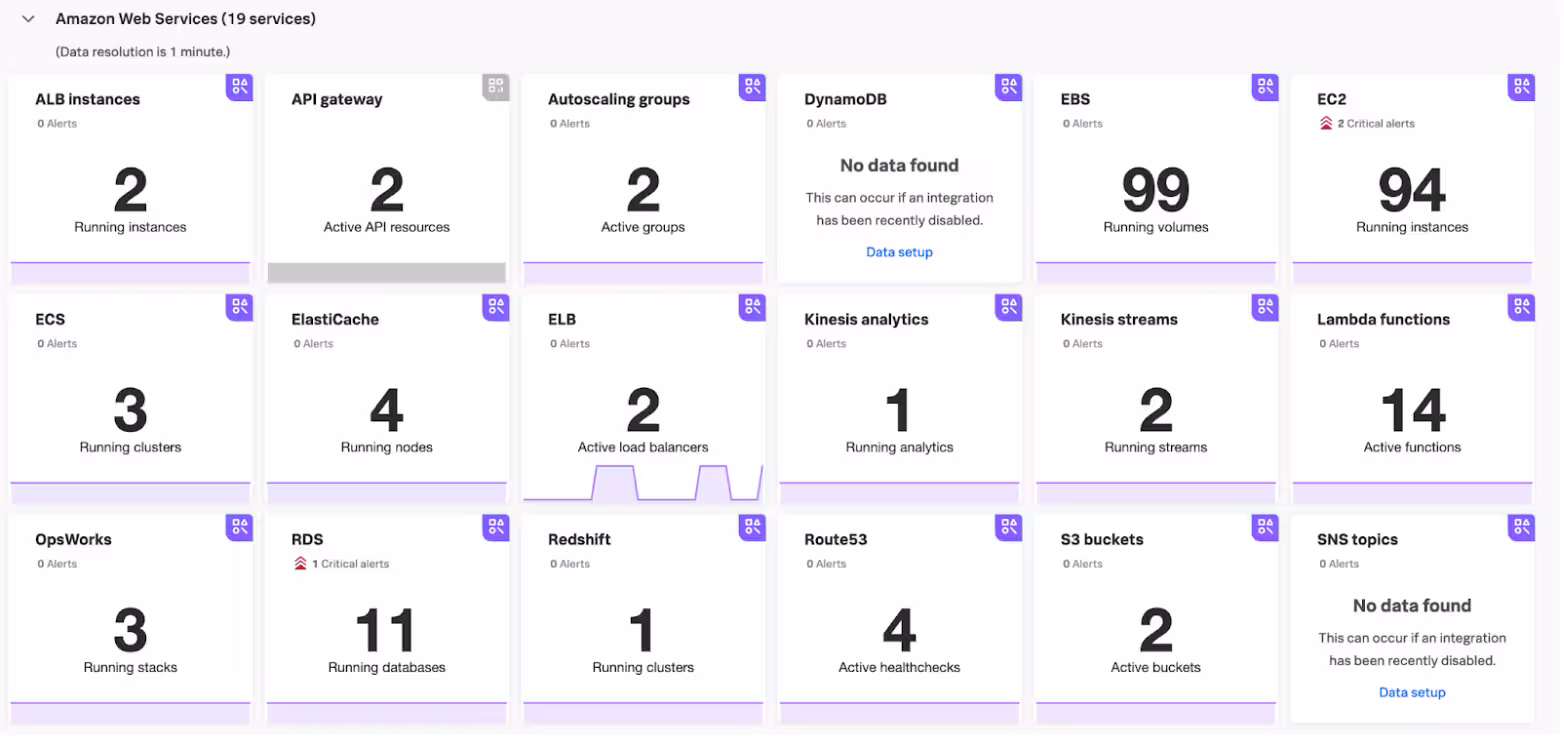Click the dashboard icon on ElastiCache card
The width and height of the screenshot is (1564, 736).
tap(496, 307)
